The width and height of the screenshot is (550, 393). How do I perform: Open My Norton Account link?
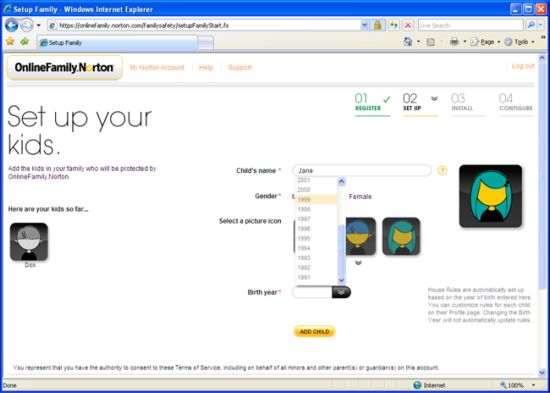[157, 67]
